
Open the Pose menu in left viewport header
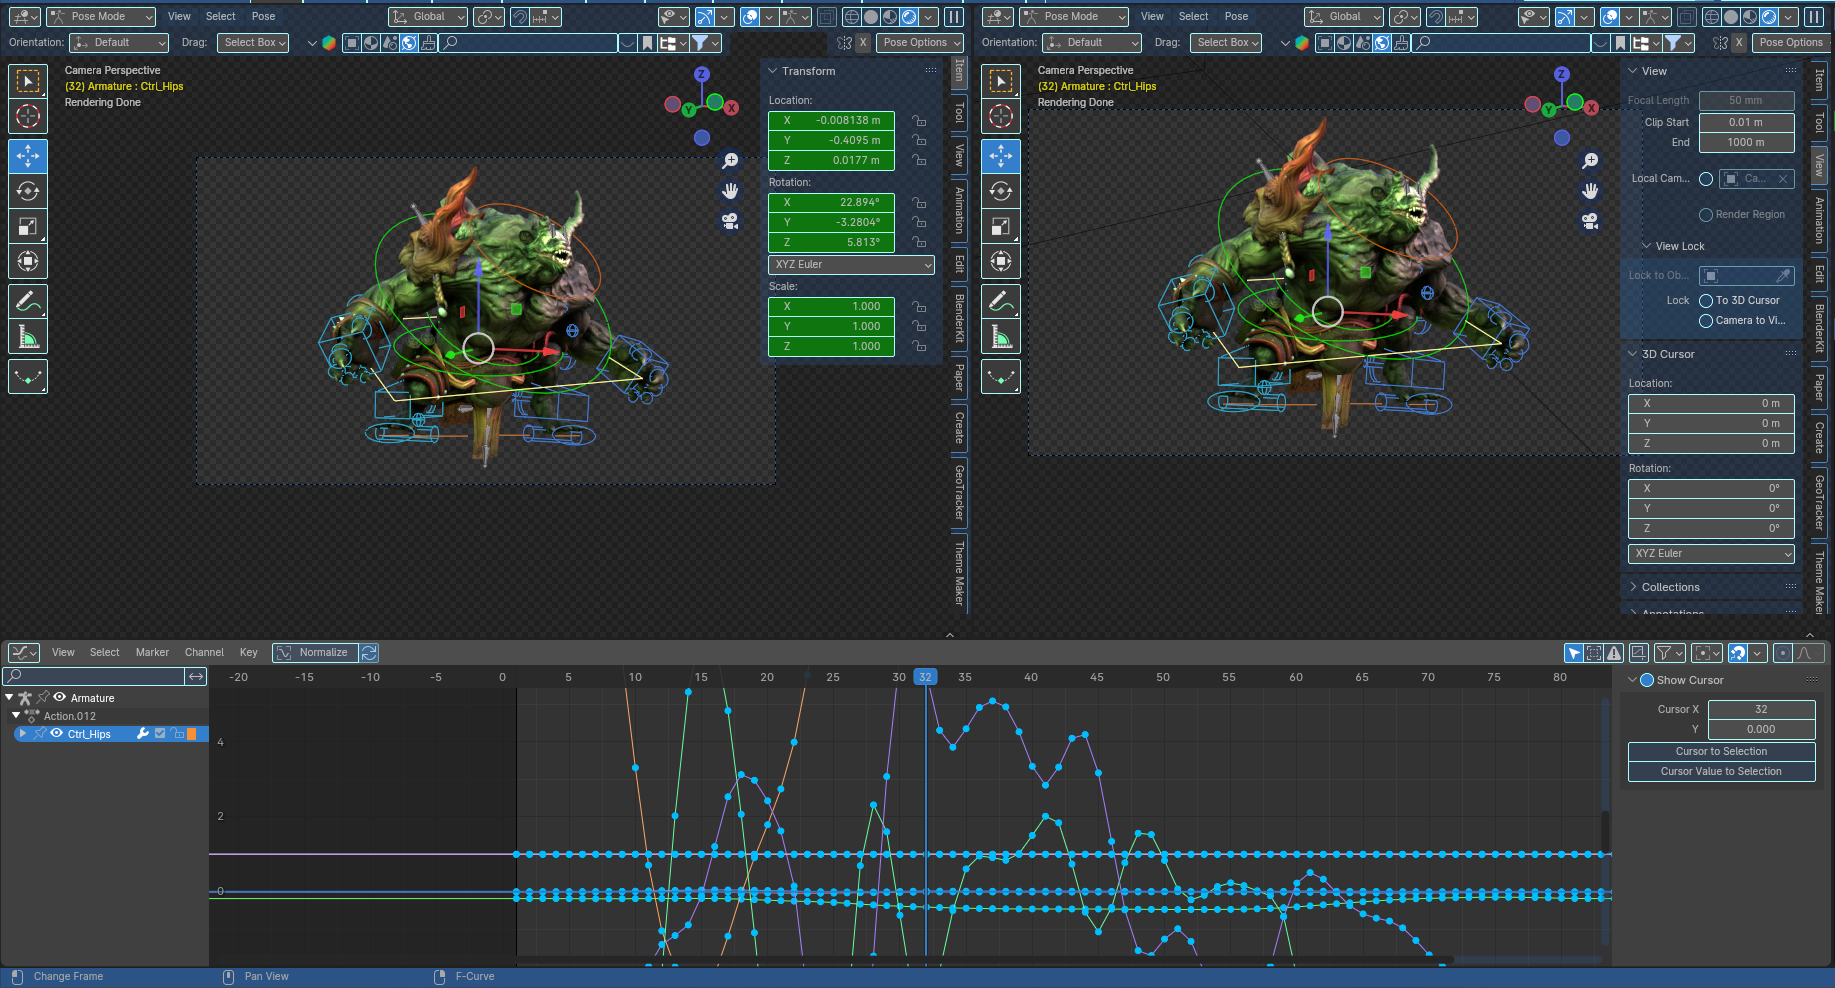[263, 17]
